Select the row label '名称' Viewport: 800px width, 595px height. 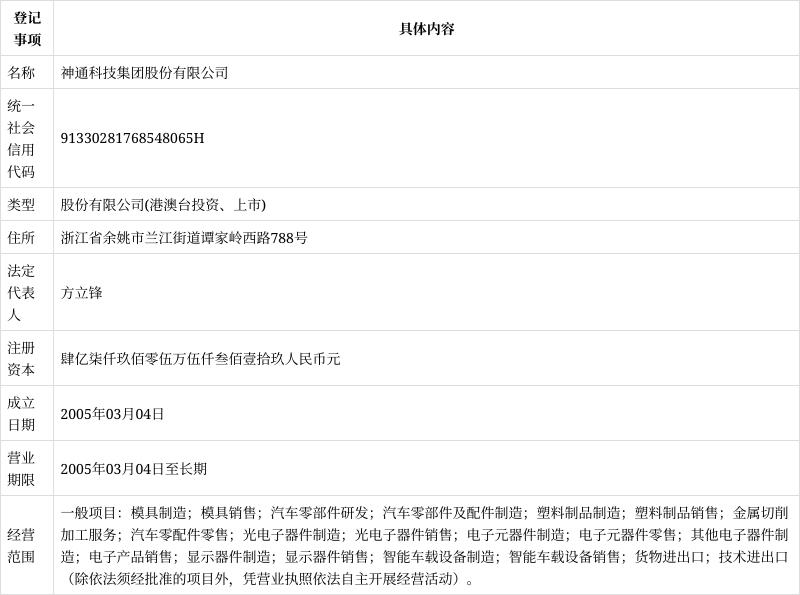coord(21,72)
